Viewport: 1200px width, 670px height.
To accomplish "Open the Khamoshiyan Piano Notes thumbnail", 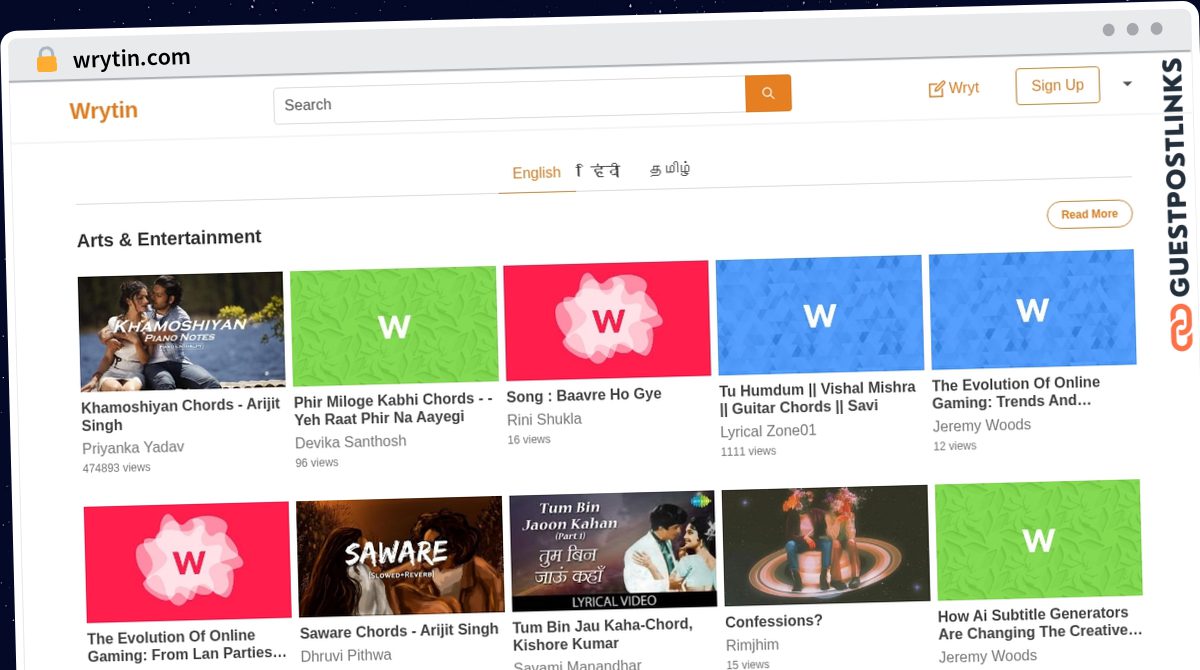I will 181,332.
